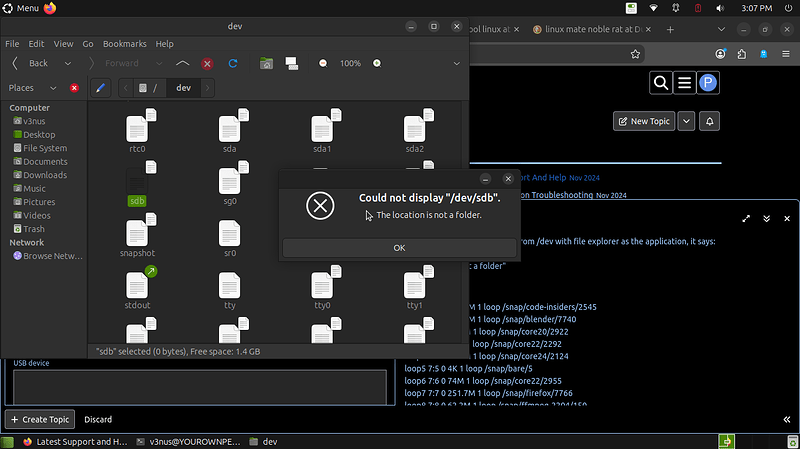Open the New Topic options dropdown
Image resolution: width=800 pixels, height=449 pixels.
[x=686, y=121]
